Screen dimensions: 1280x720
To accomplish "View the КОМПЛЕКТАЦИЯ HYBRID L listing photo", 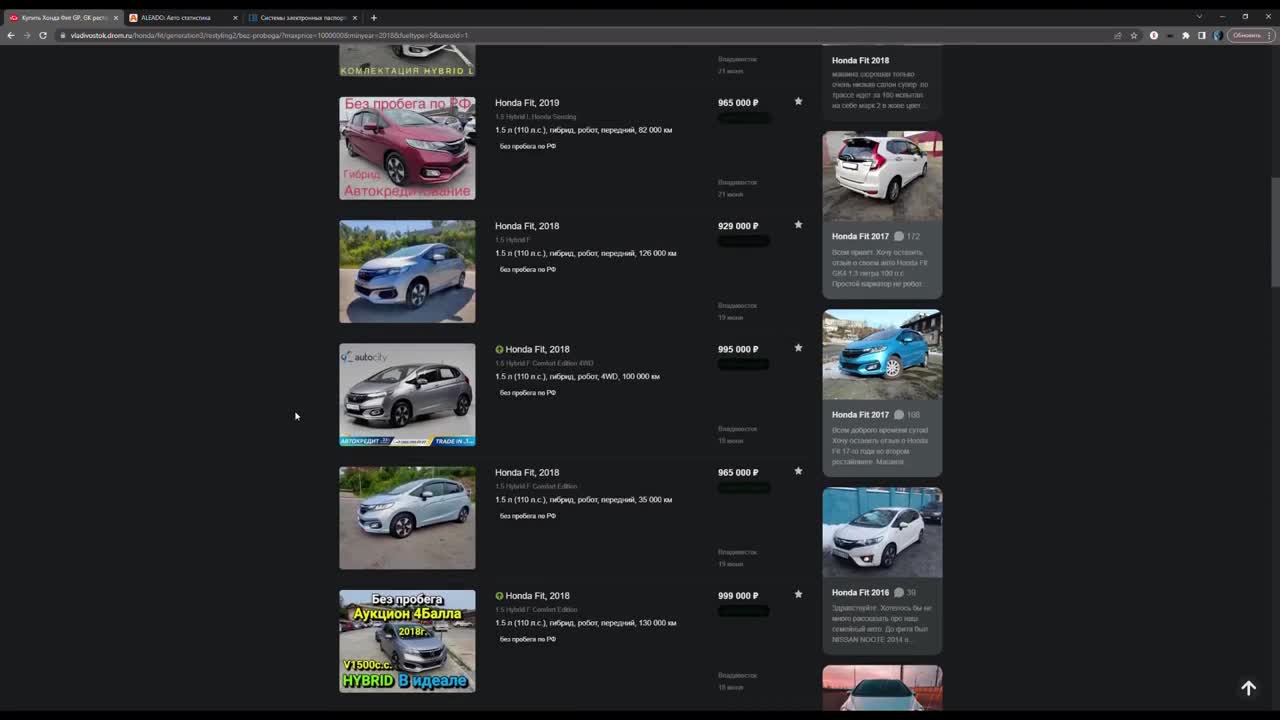I will [x=407, y=61].
